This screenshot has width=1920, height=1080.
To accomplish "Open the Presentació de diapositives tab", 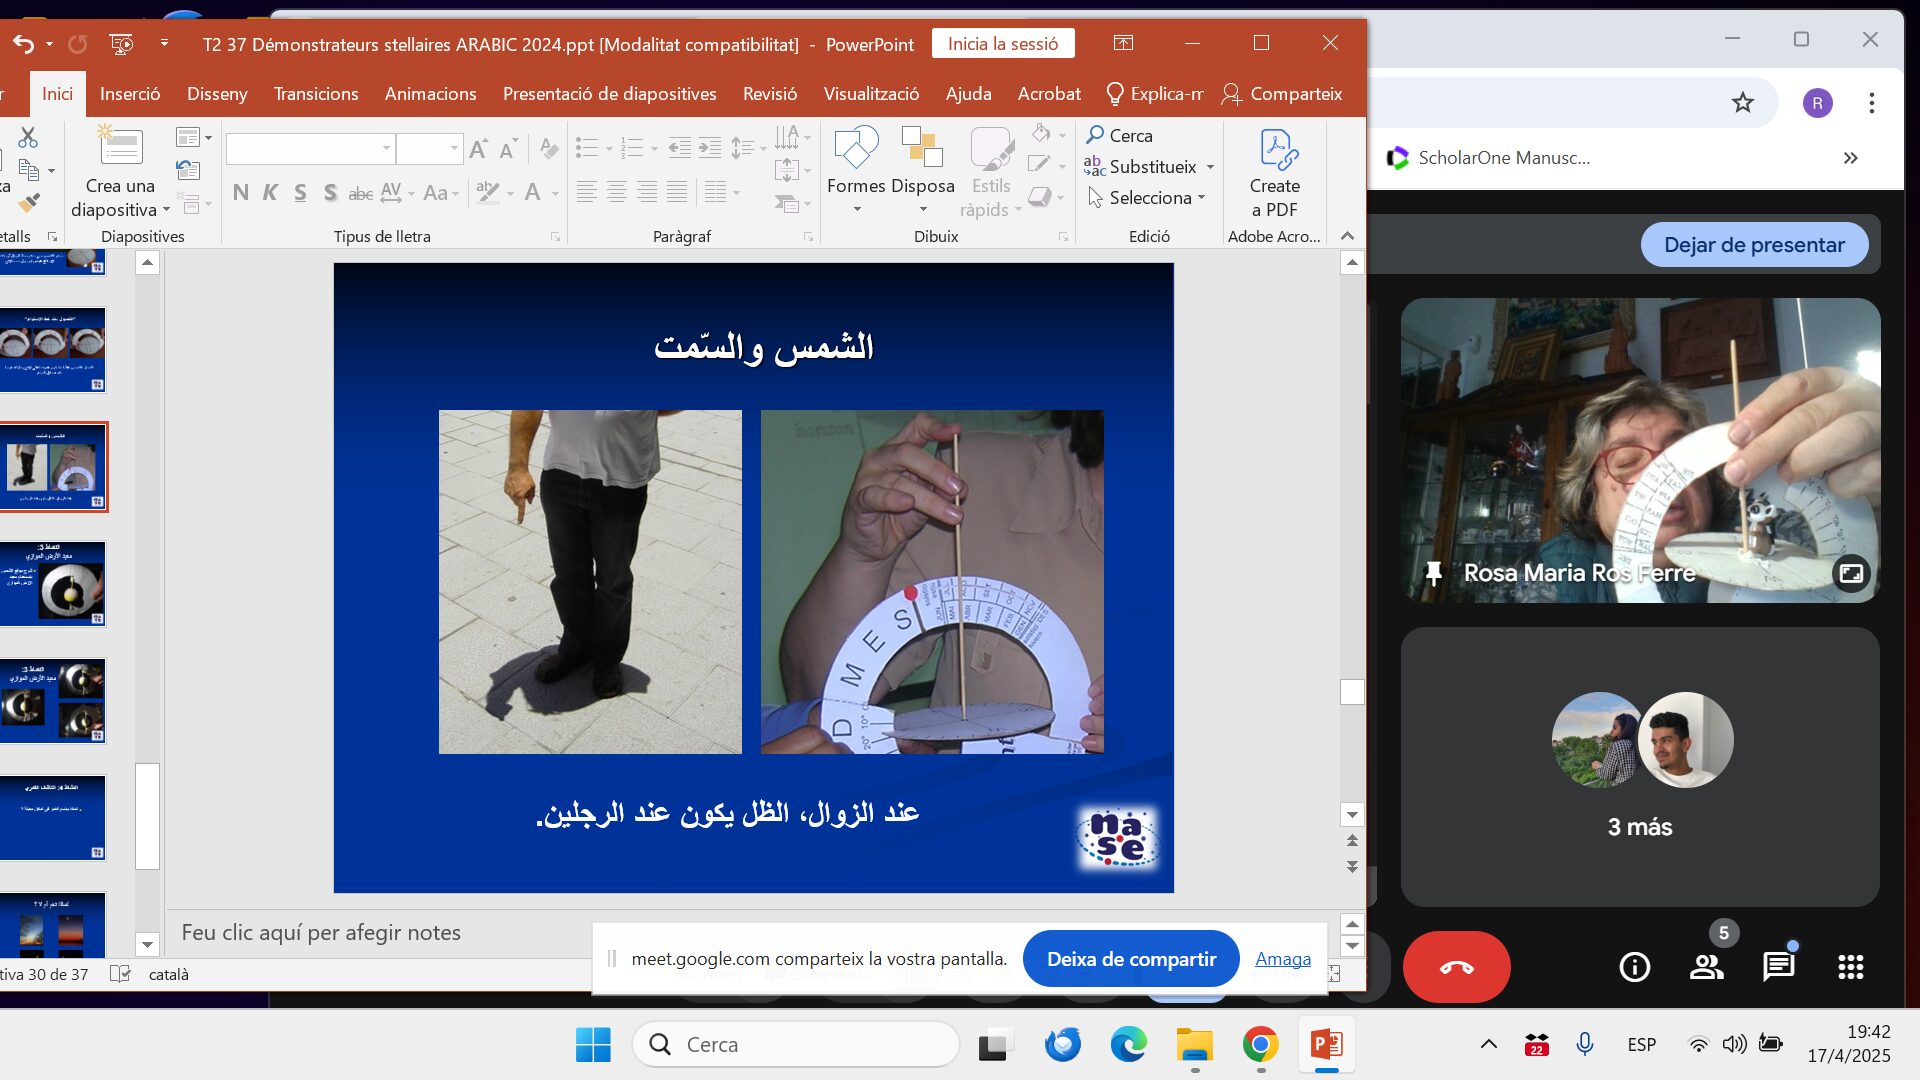I will tap(610, 94).
